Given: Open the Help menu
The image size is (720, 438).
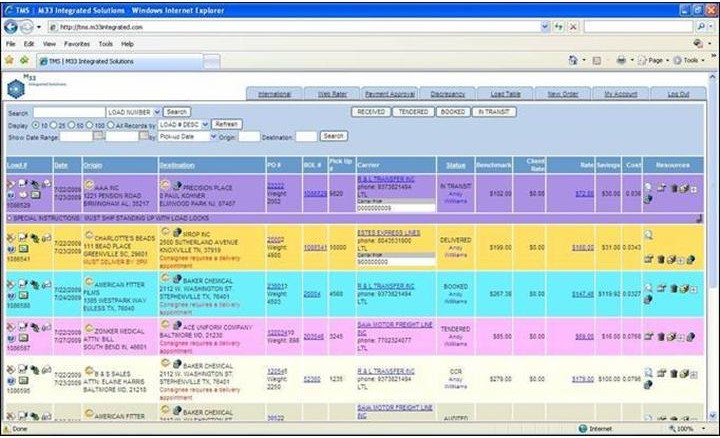Looking at the screenshot, I should 127,44.
